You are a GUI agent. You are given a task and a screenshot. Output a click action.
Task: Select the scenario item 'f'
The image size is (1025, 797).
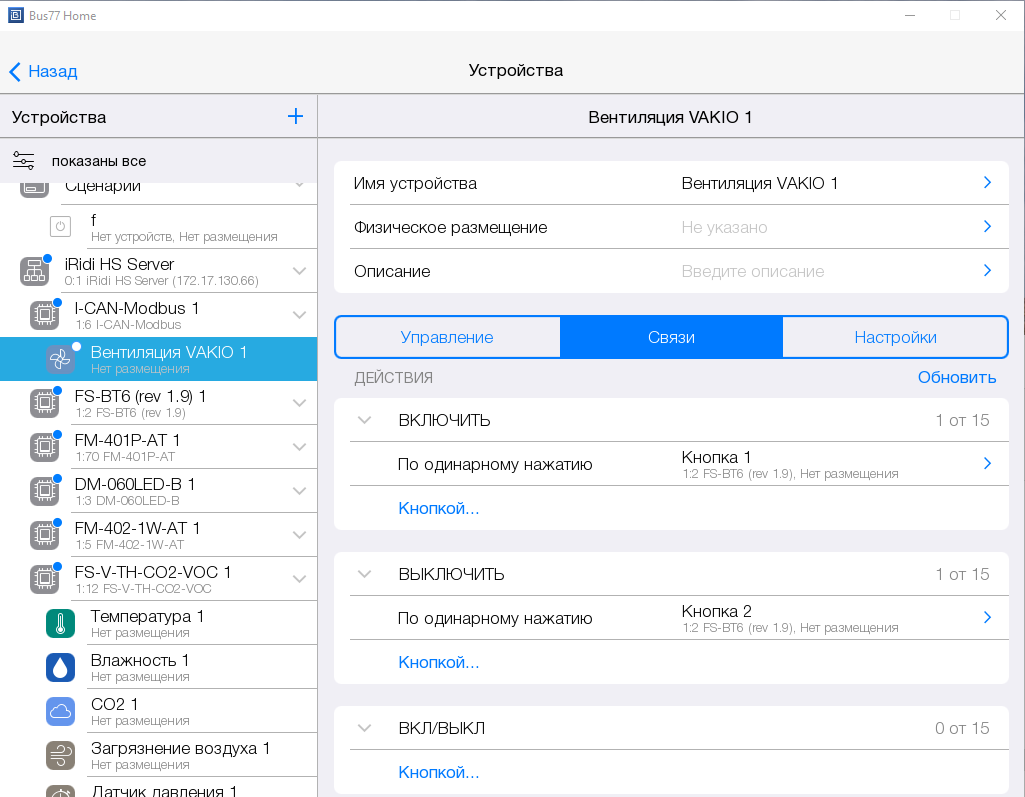pos(158,226)
